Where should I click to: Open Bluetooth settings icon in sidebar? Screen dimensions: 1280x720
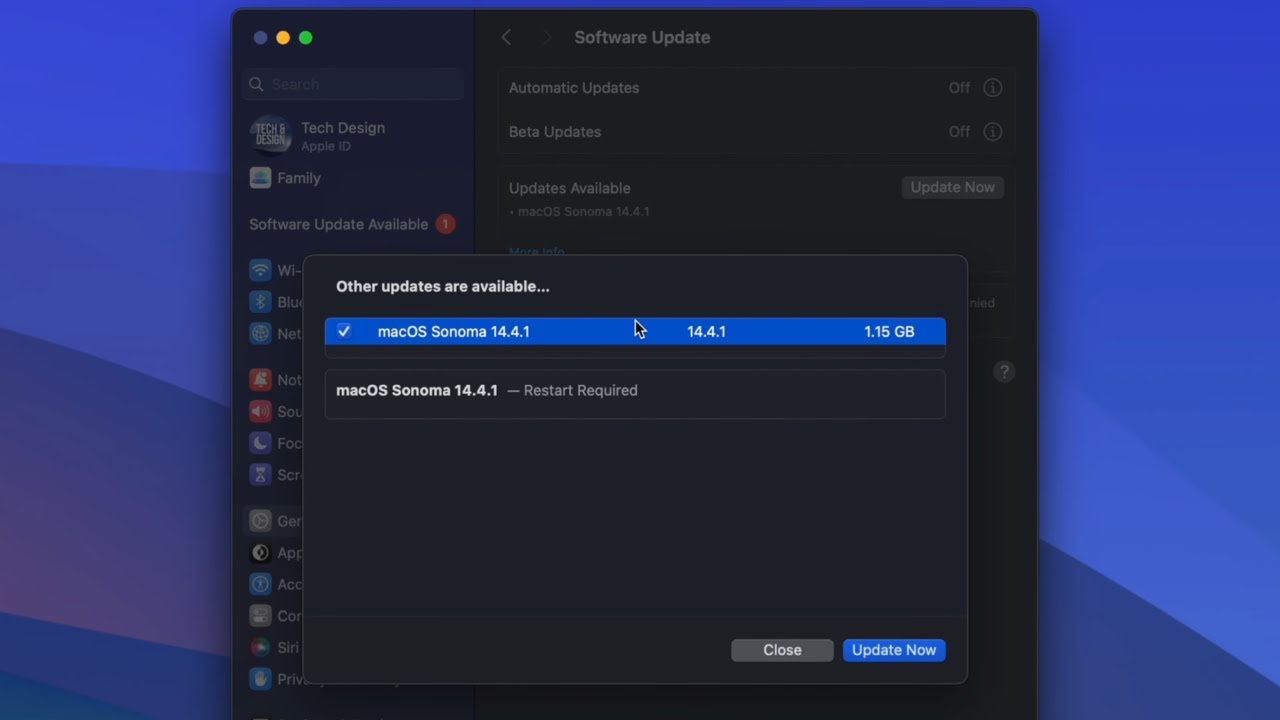pyautogui.click(x=260, y=302)
